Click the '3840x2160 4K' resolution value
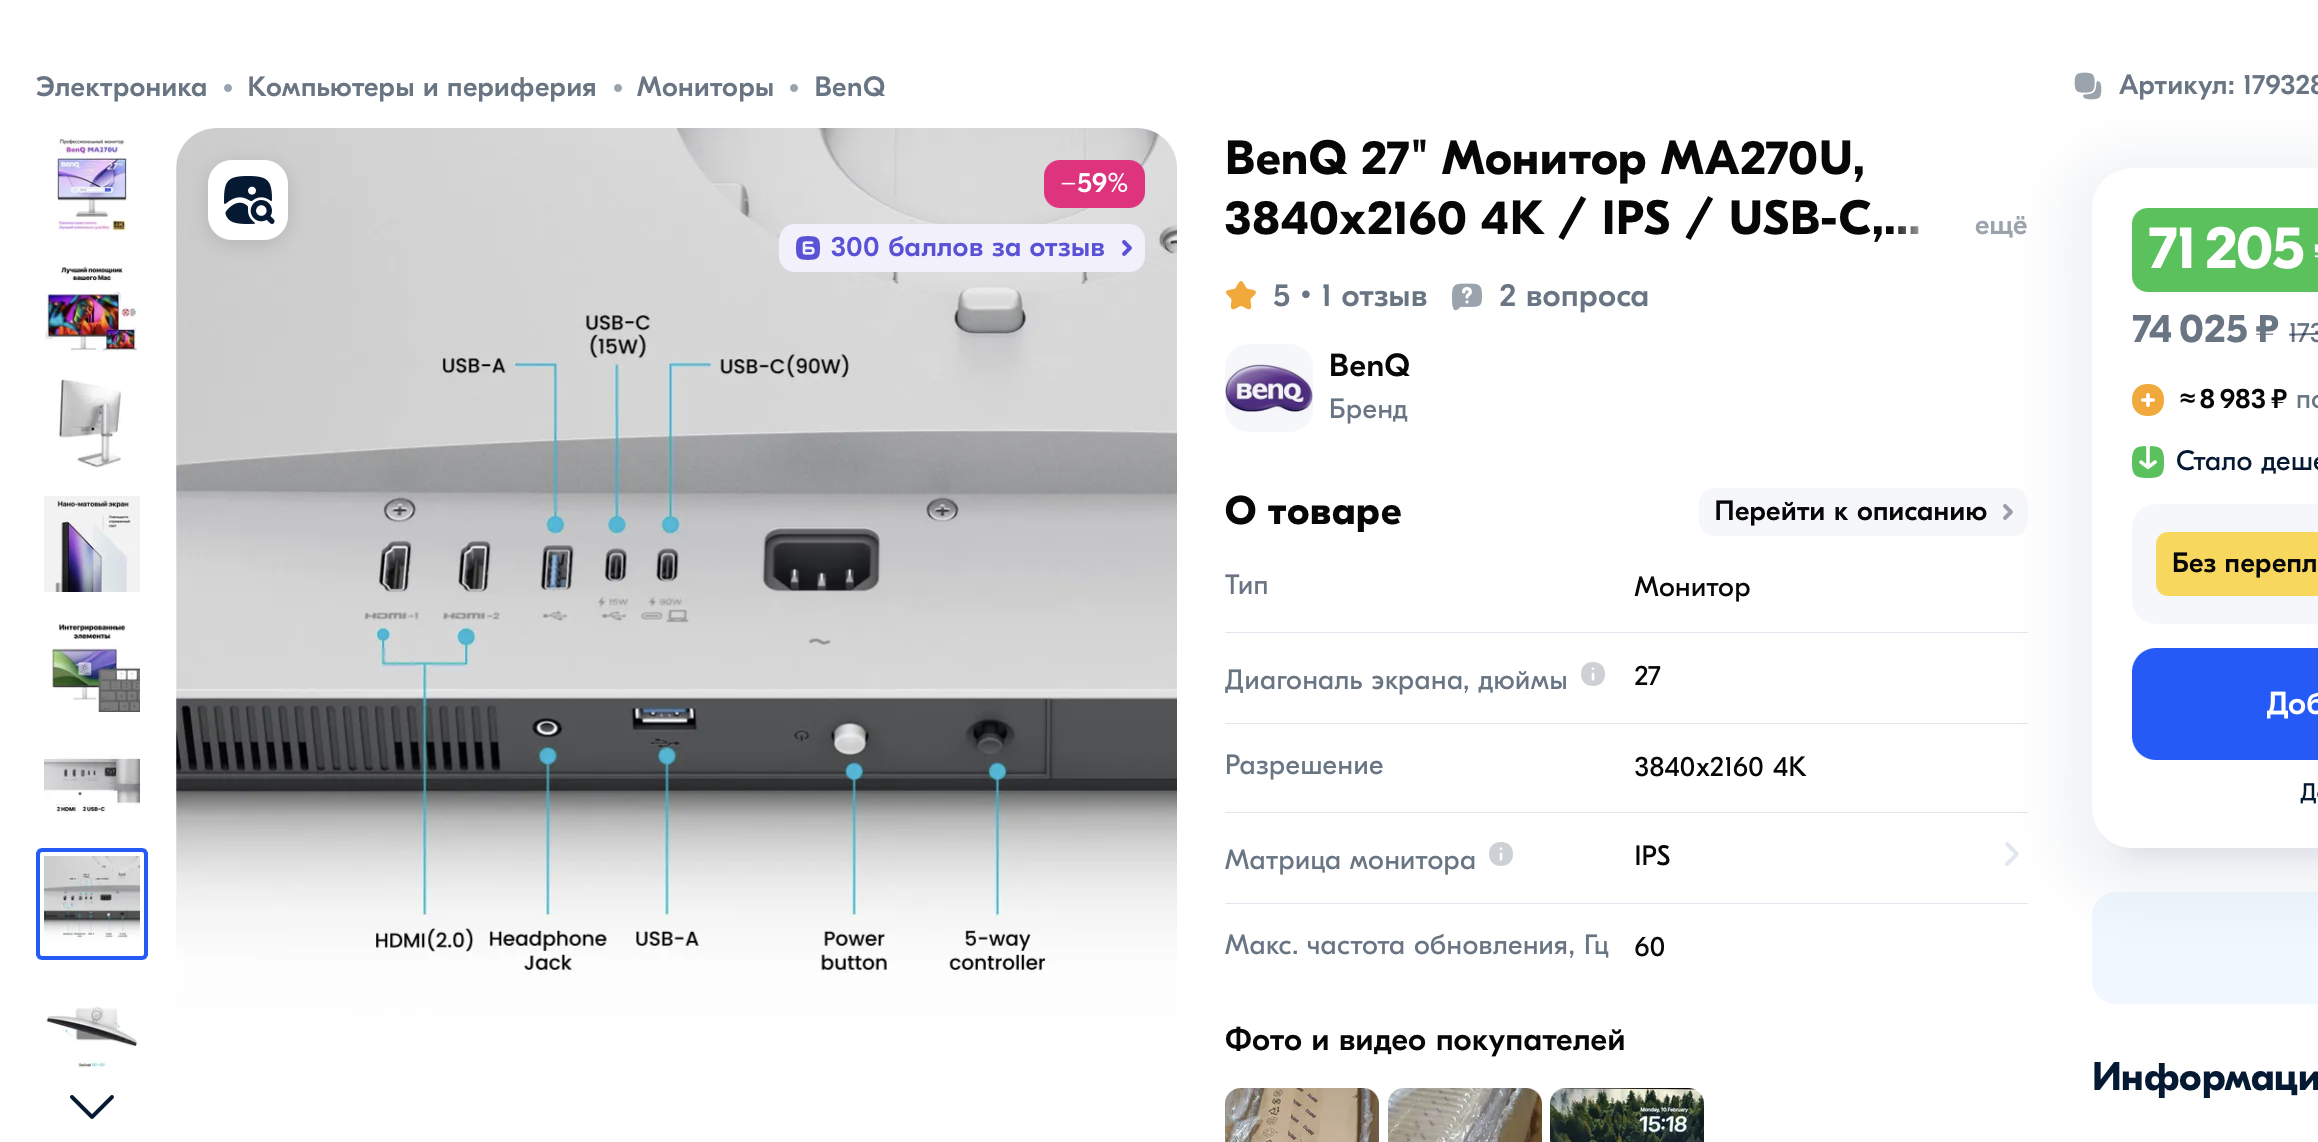This screenshot has width=2318, height=1142. click(1720, 767)
